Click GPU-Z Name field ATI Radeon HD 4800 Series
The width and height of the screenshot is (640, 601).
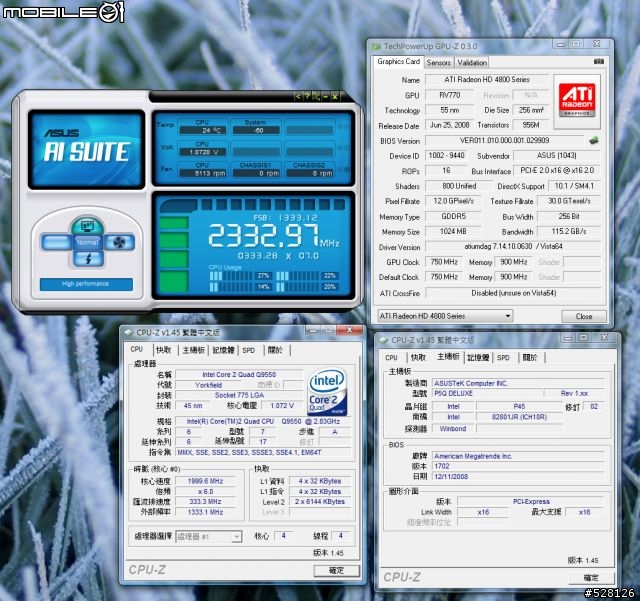point(487,80)
